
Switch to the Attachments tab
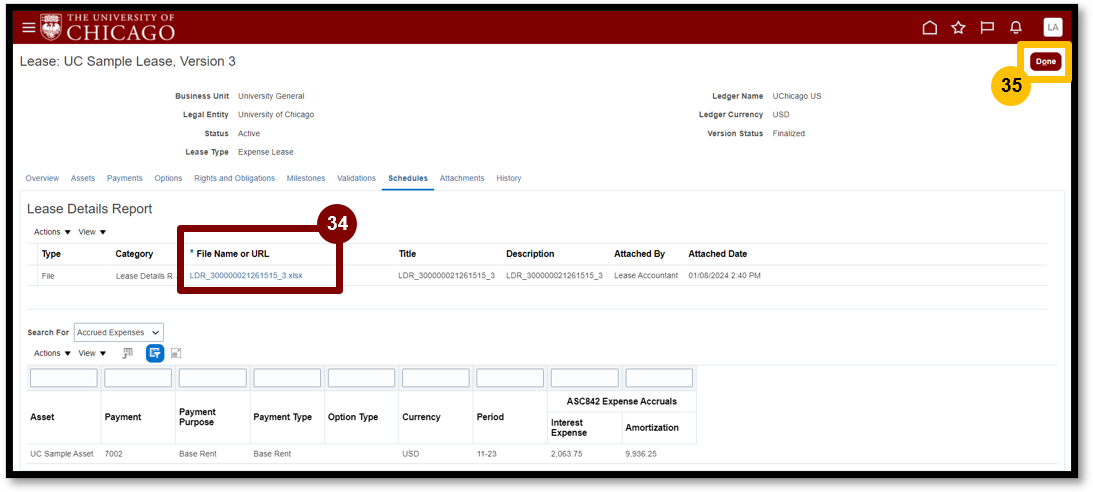tap(462, 178)
